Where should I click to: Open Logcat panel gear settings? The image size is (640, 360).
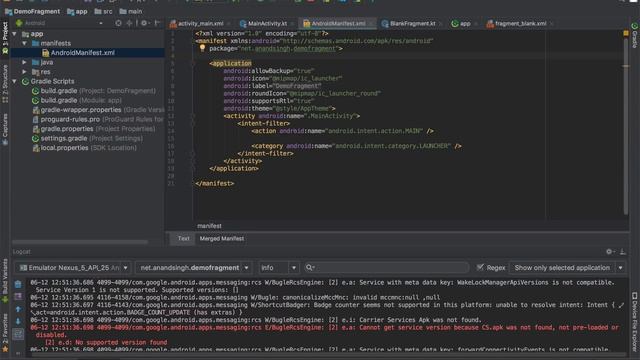tap(609, 252)
